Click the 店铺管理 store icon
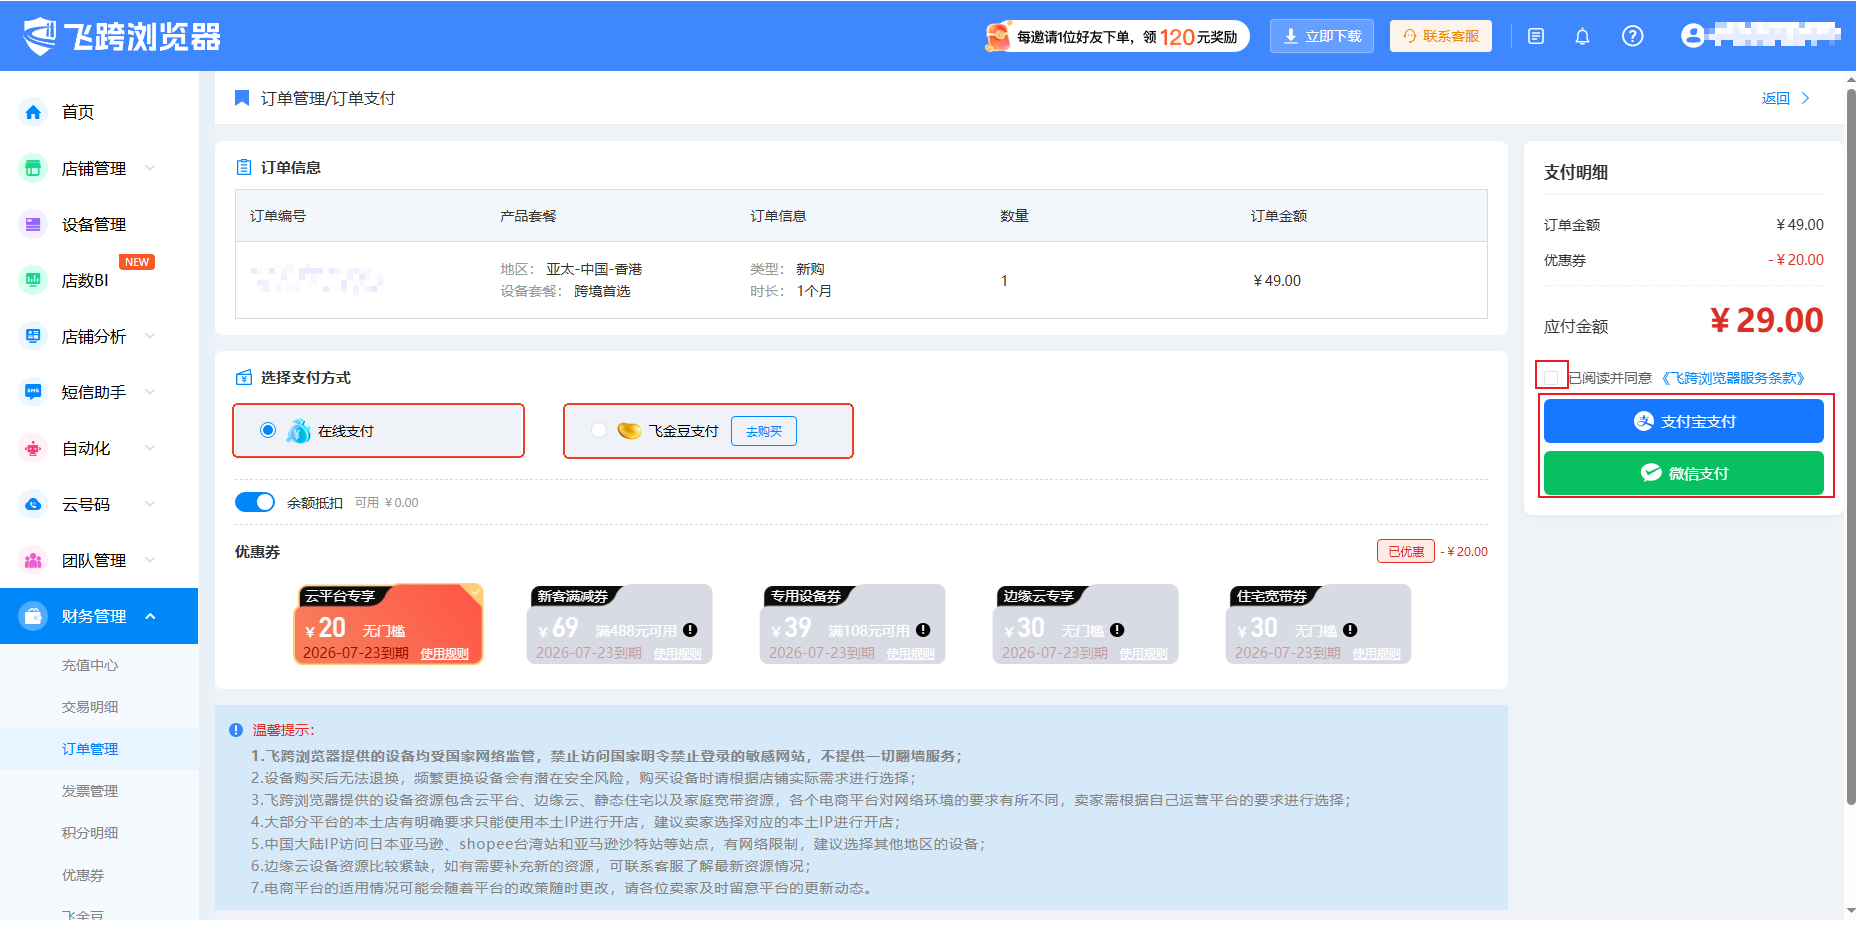 pyautogui.click(x=33, y=168)
